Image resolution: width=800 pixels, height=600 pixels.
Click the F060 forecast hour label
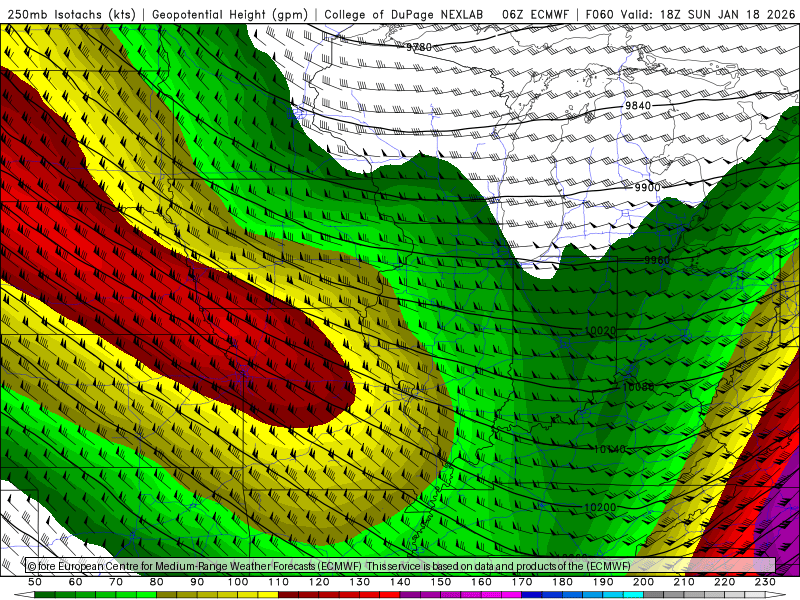599,15
